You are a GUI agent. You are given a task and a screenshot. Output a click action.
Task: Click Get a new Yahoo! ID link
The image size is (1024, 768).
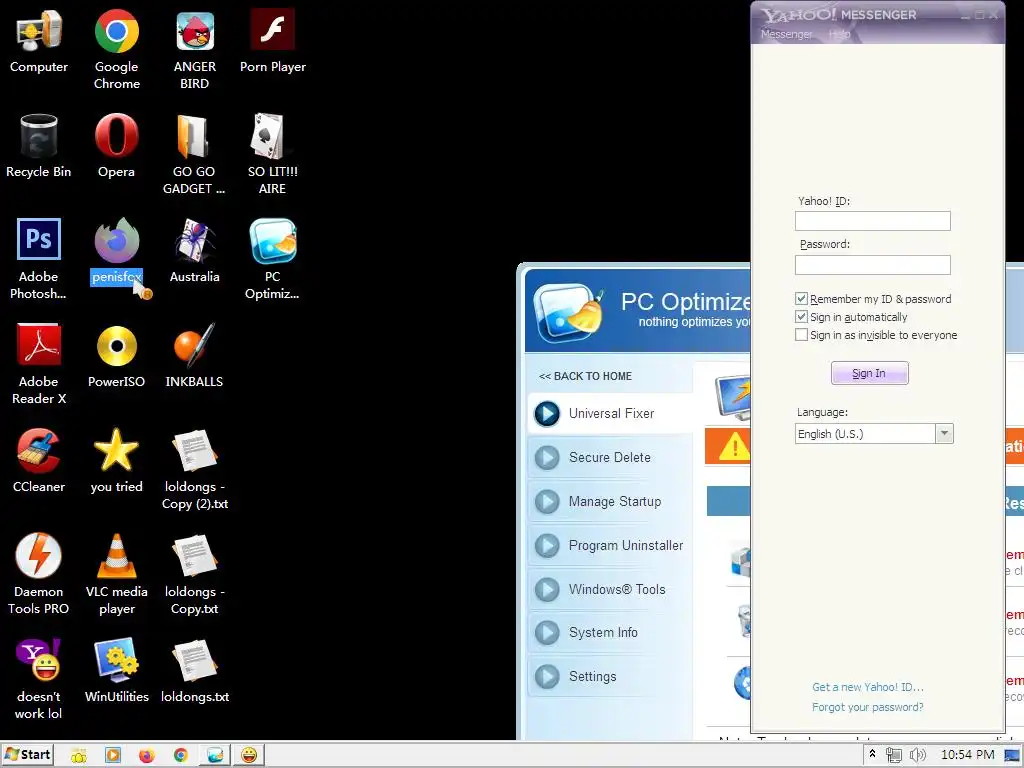(867, 687)
